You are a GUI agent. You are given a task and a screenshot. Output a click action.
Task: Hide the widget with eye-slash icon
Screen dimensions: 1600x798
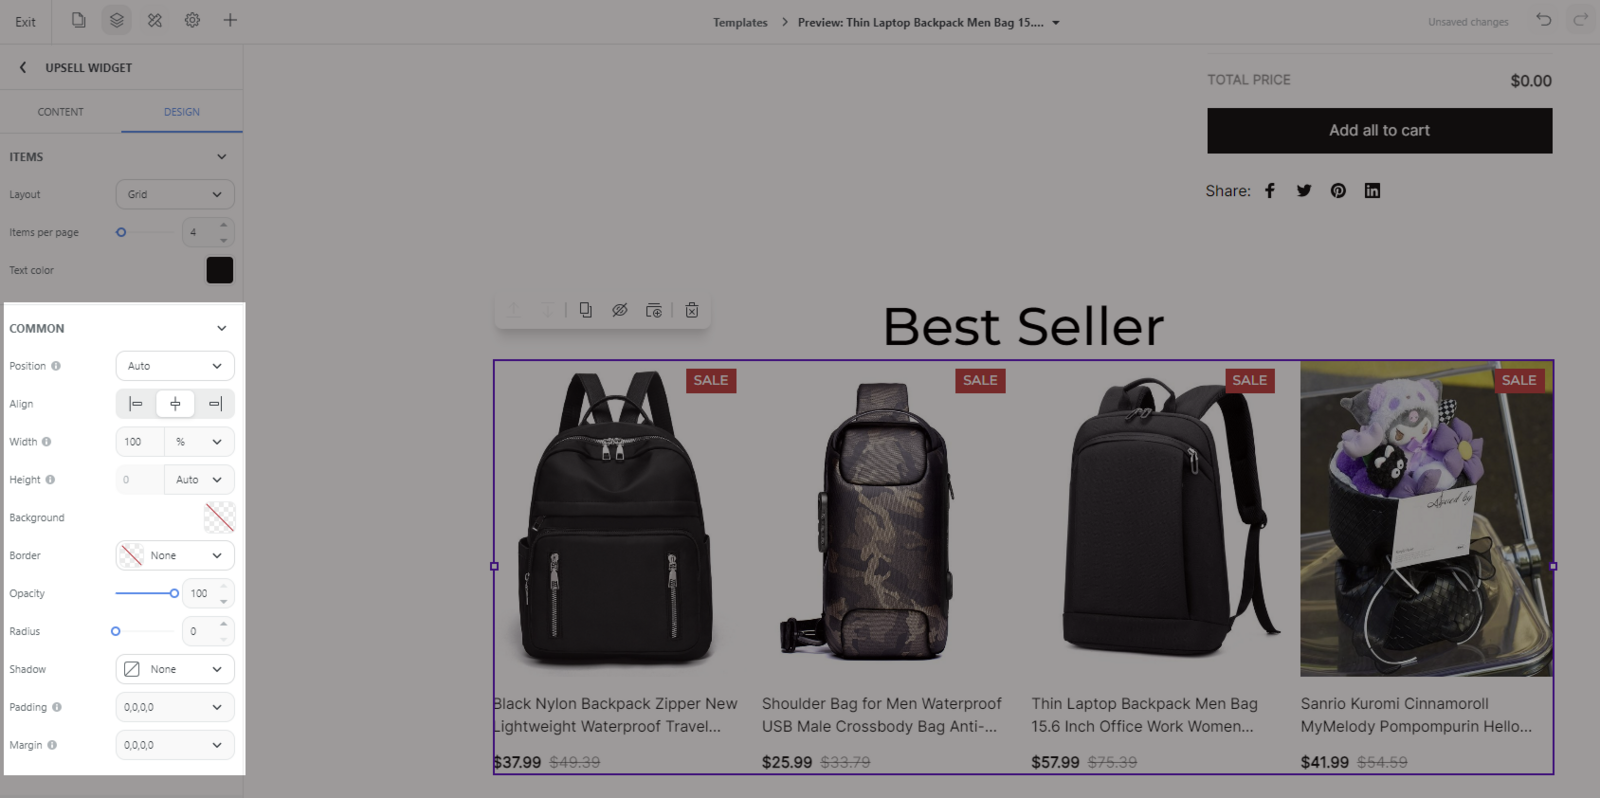tap(620, 310)
